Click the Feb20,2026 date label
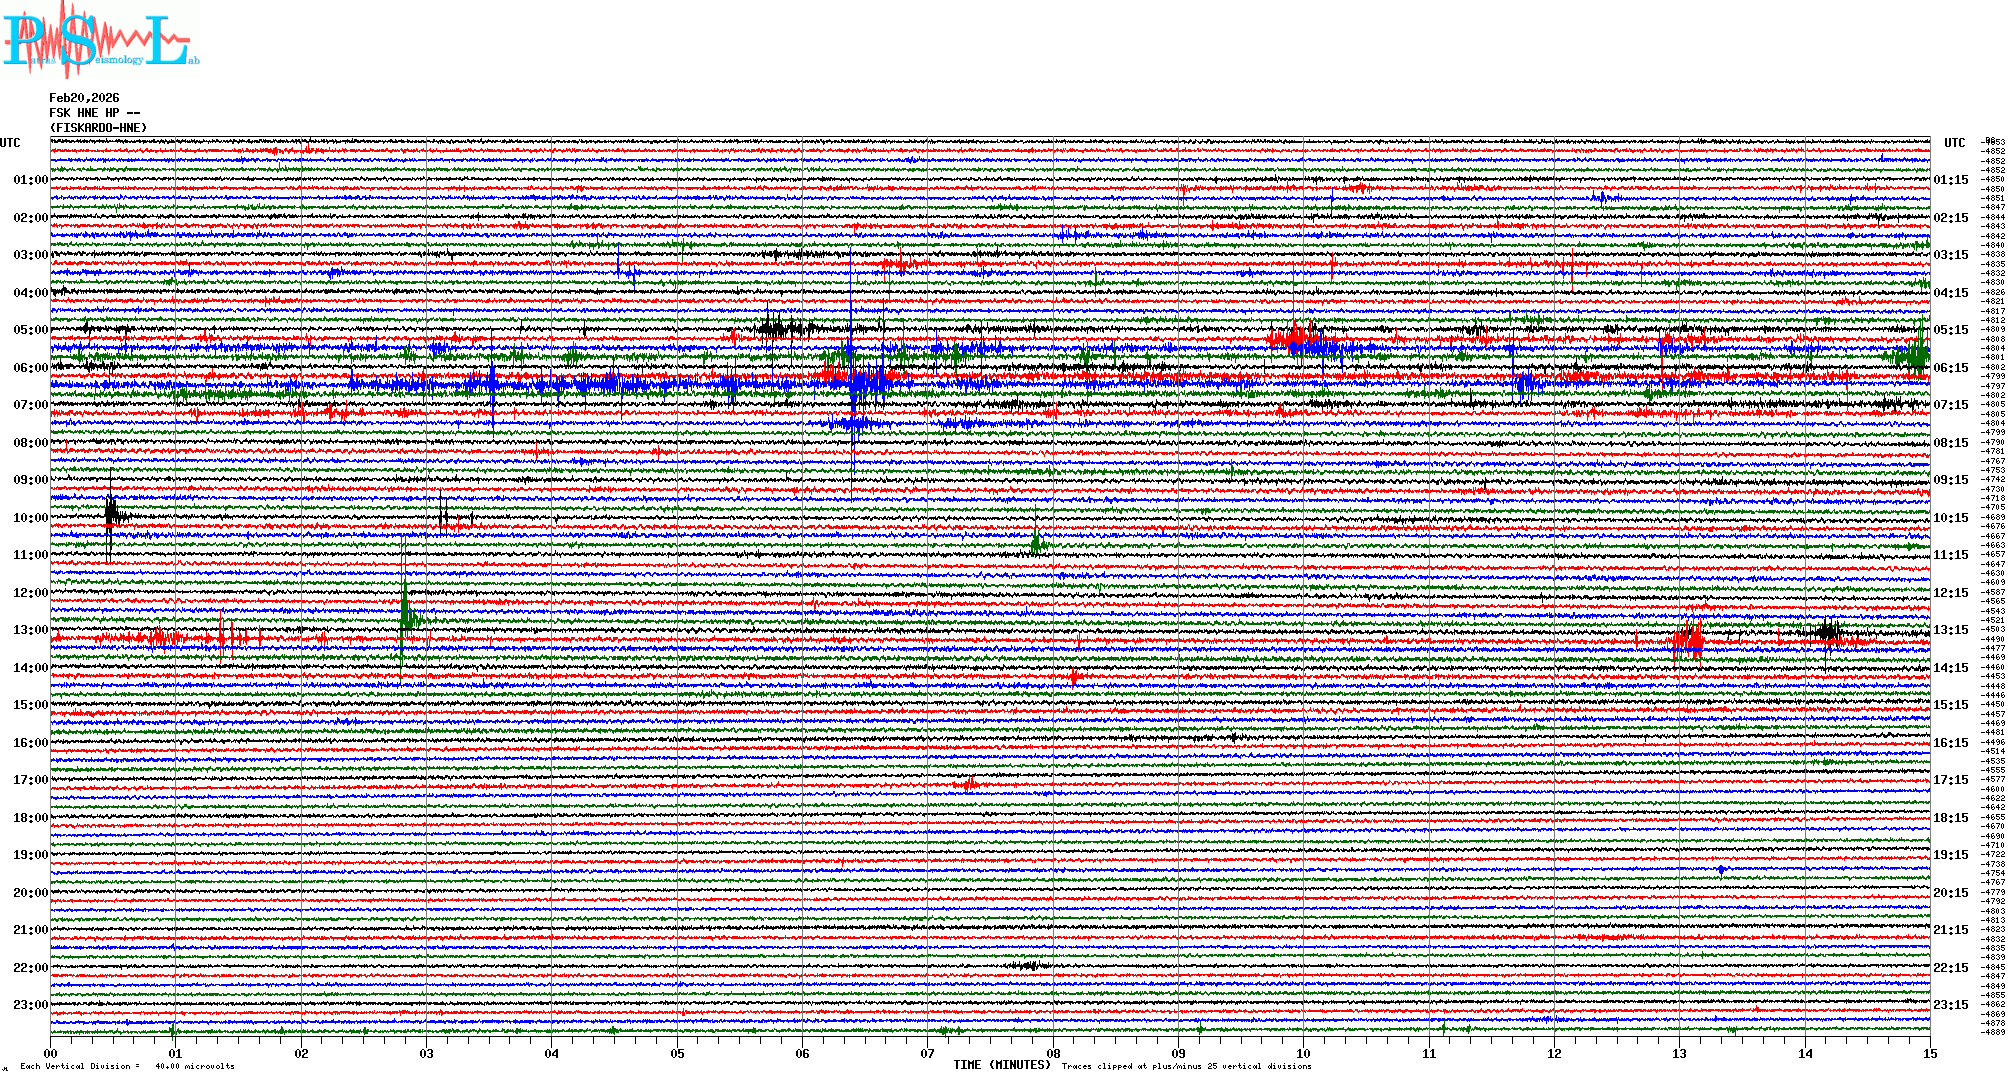The image size is (2010, 1080). [x=84, y=98]
